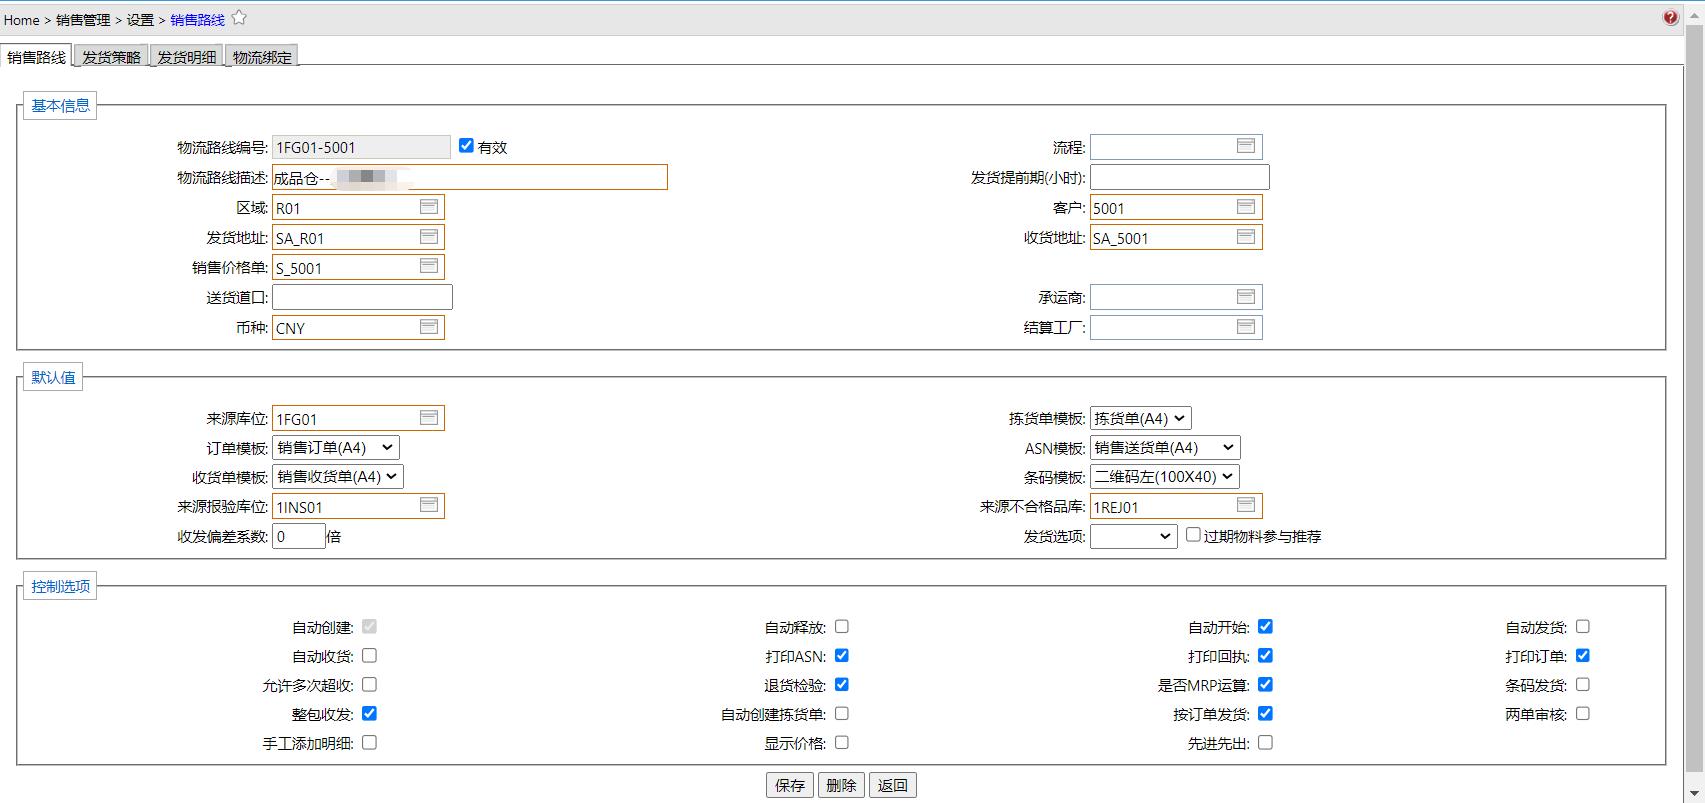Enable 条码发货 checkbox
Image resolution: width=1705 pixels, height=803 pixels.
tap(1582, 684)
